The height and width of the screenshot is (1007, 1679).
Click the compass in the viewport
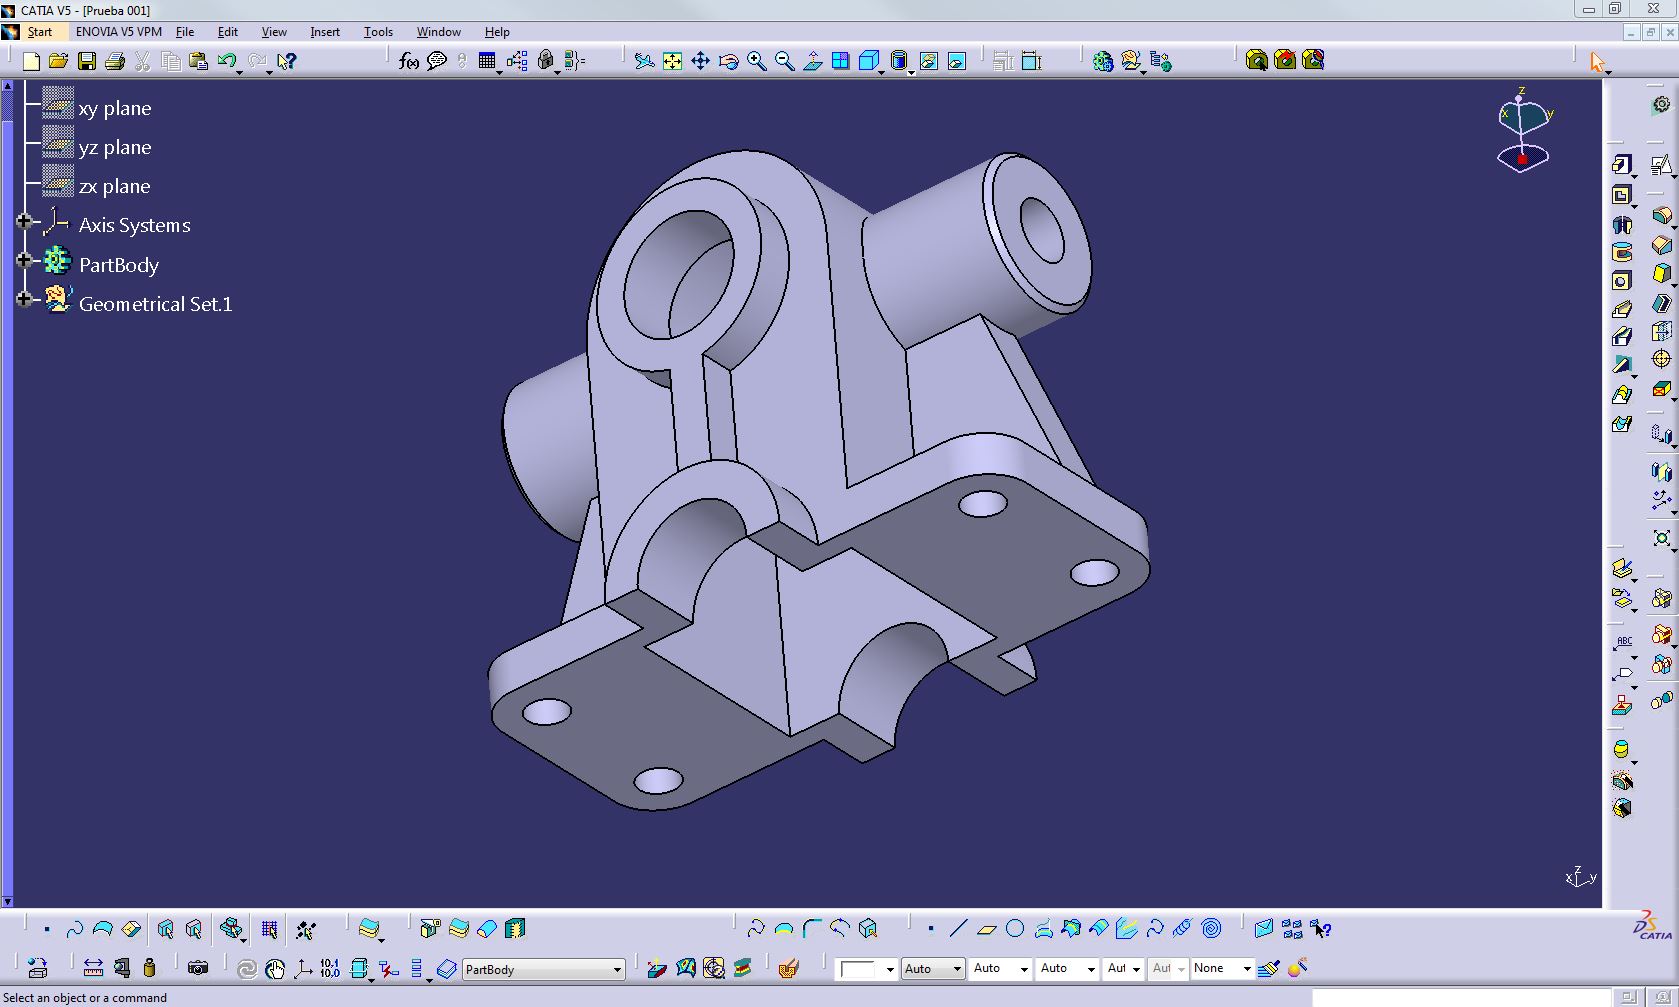pyautogui.click(x=1523, y=130)
